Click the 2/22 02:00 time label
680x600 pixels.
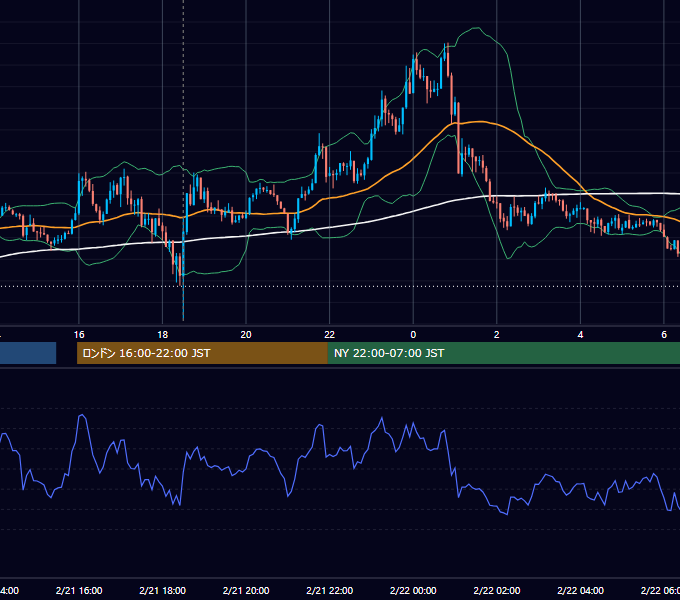(497, 590)
